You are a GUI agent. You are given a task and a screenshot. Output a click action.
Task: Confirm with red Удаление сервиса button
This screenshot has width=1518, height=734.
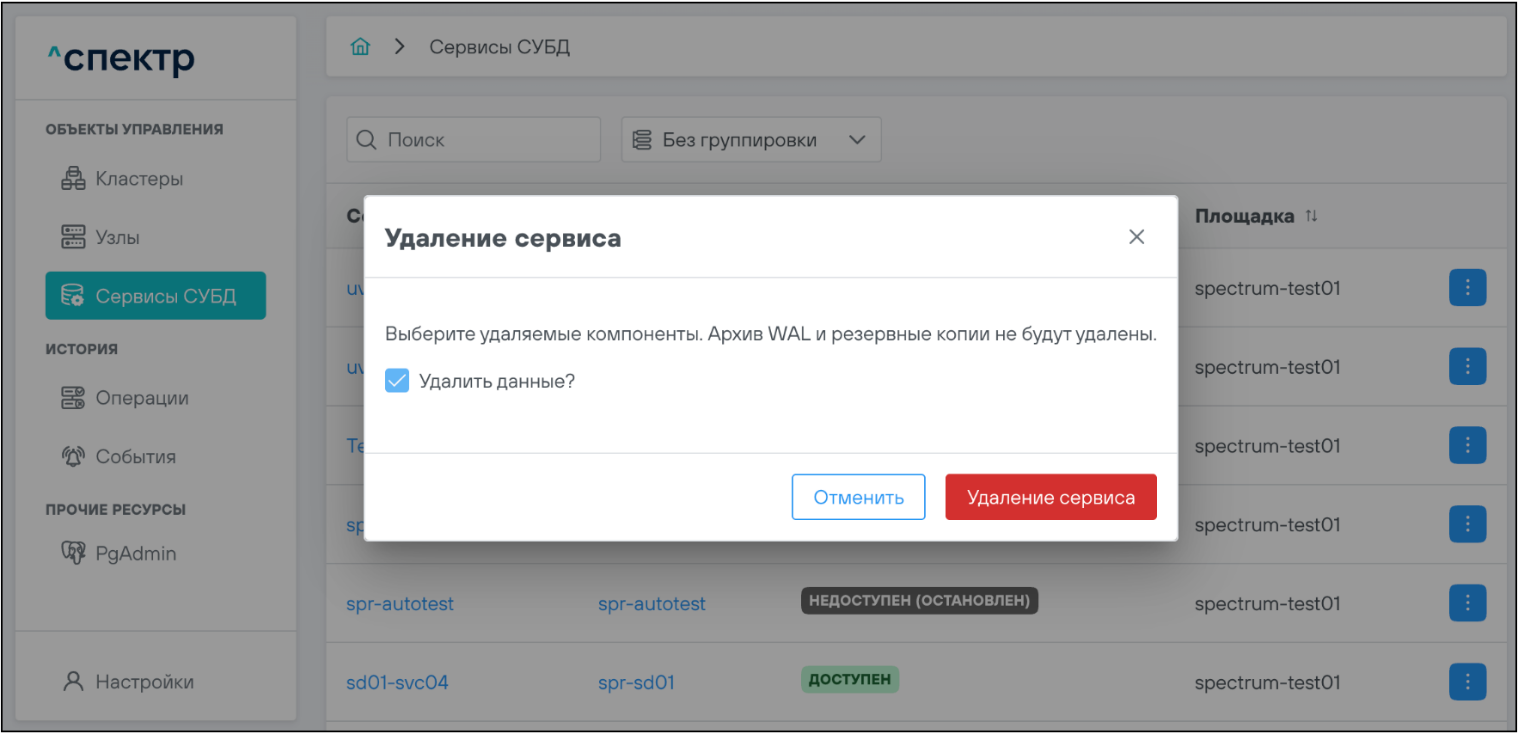[x=1050, y=497]
